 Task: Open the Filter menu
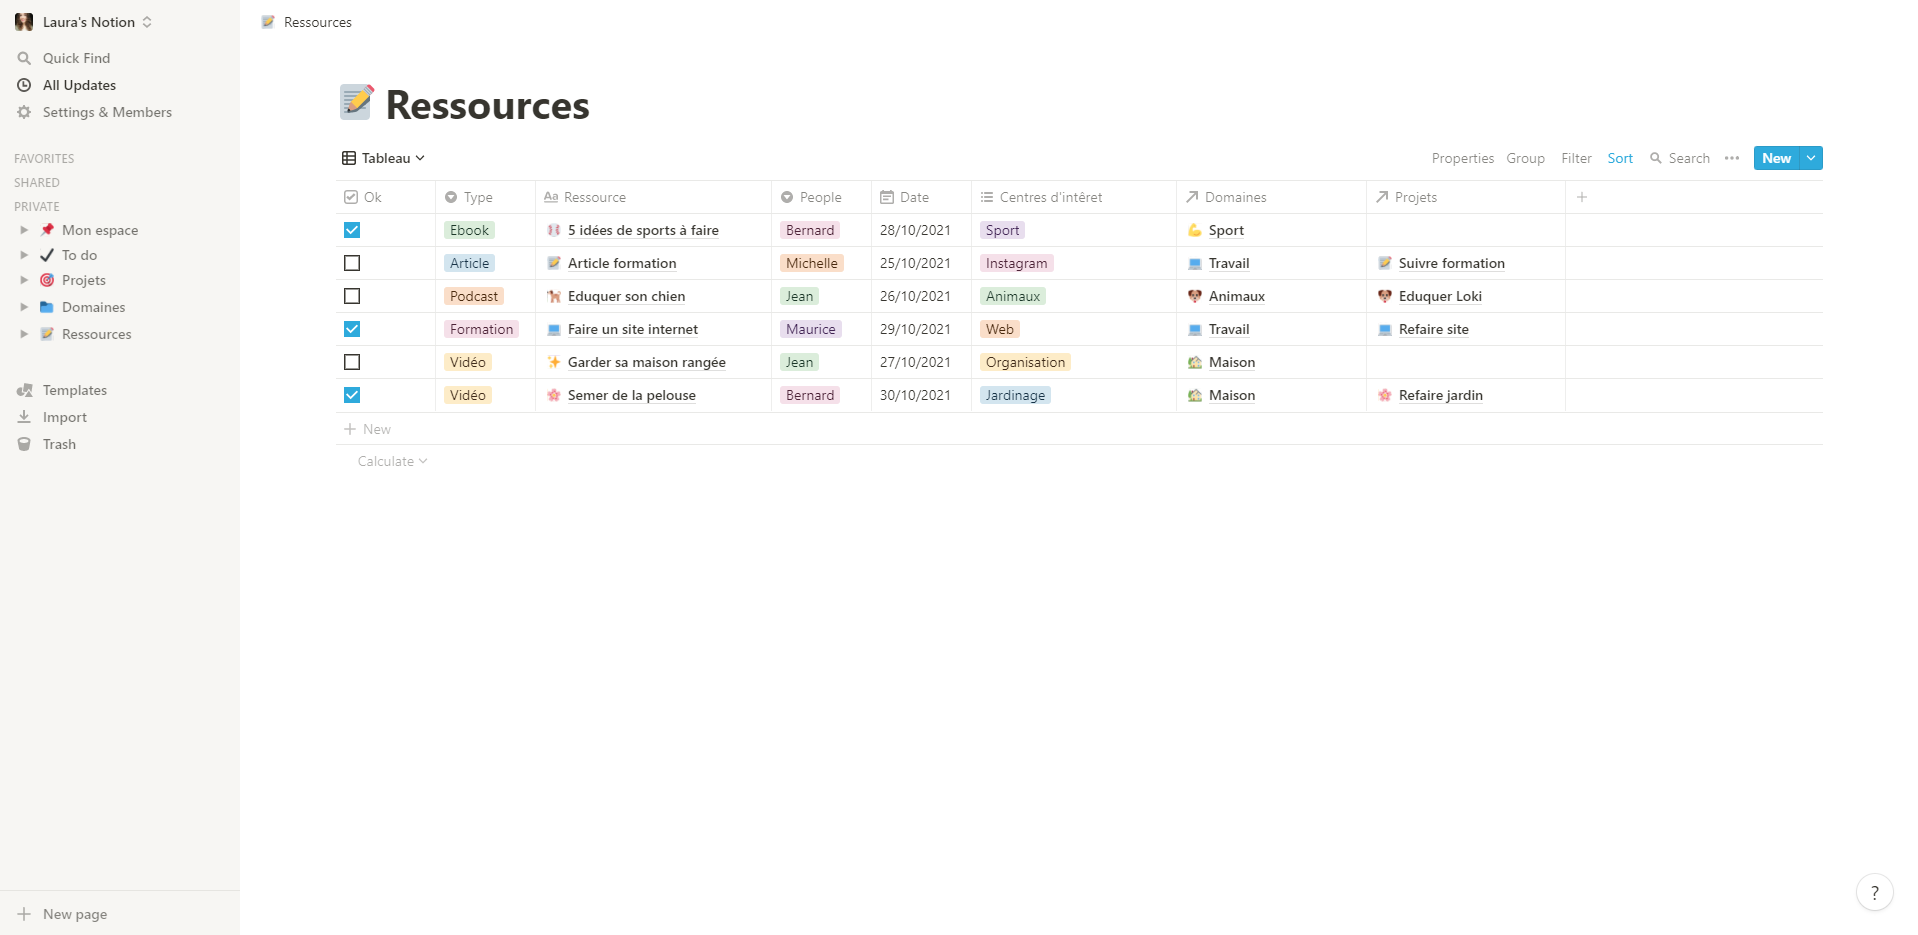[1576, 158]
